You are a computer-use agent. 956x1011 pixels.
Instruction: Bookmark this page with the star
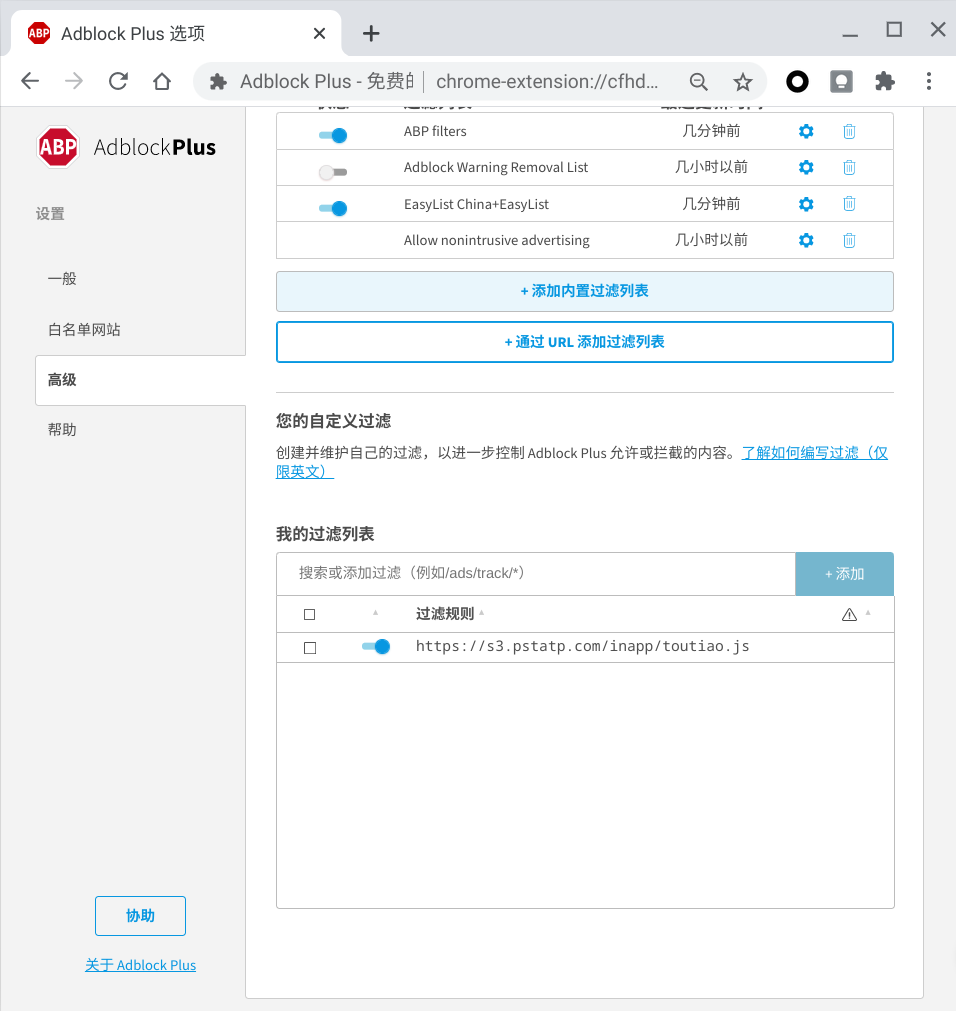tap(743, 82)
